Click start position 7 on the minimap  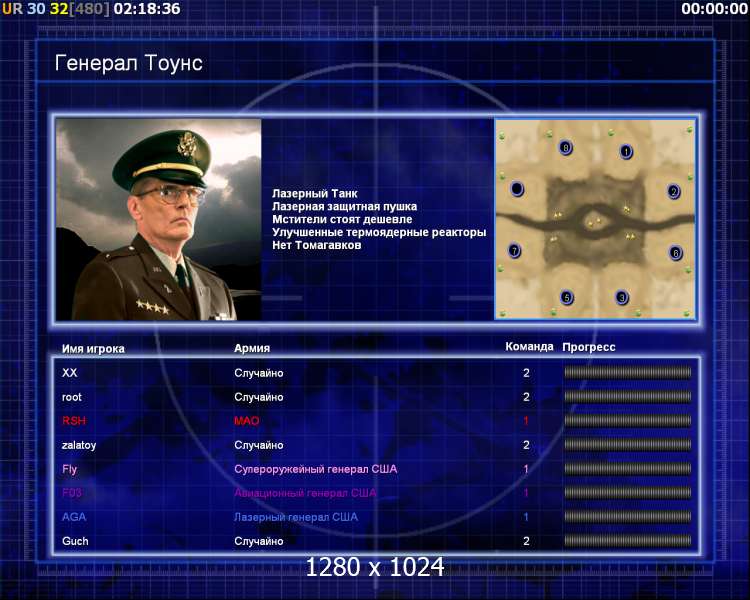pos(514,250)
